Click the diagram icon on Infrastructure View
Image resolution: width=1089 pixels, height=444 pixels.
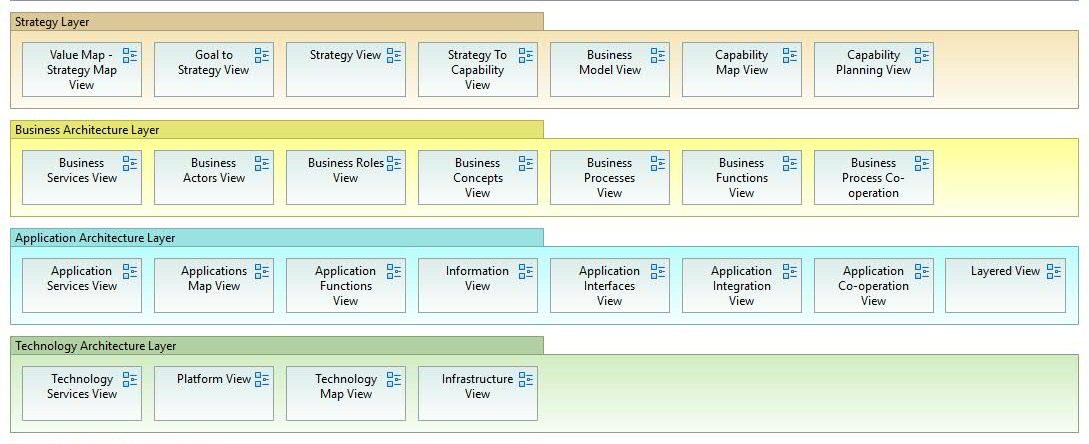(x=526, y=380)
